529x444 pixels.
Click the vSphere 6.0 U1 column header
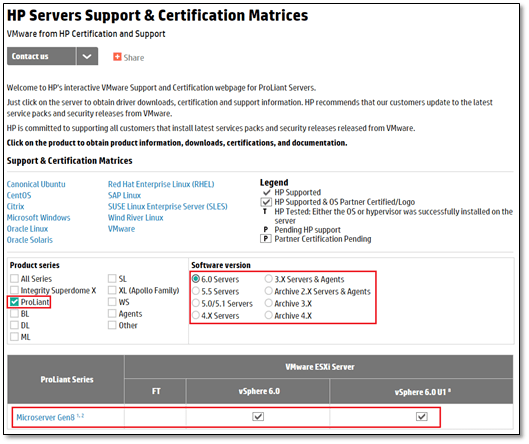(x=422, y=392)
